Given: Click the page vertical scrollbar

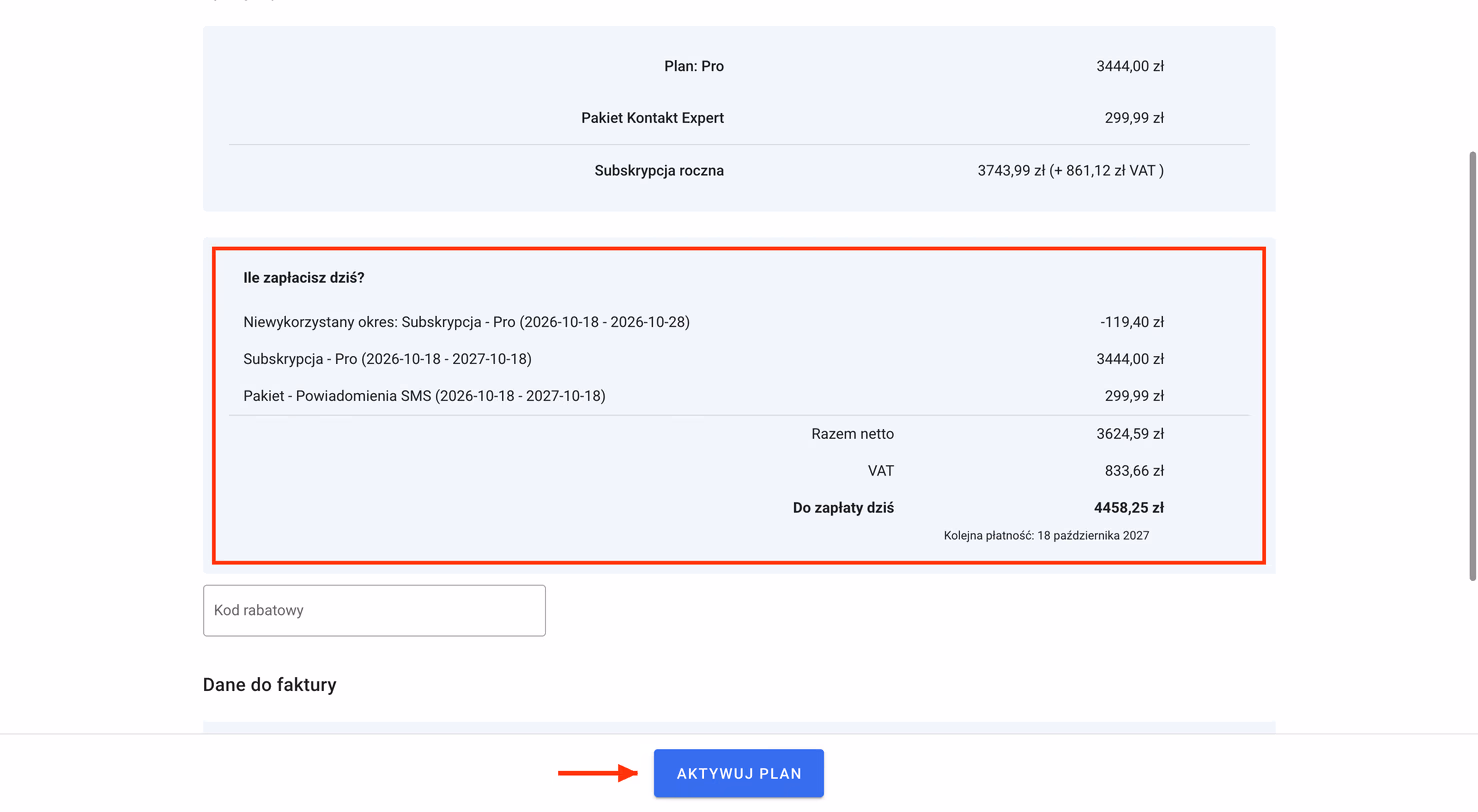Looking at the screenshot, I should click(x=1472, y=365).
